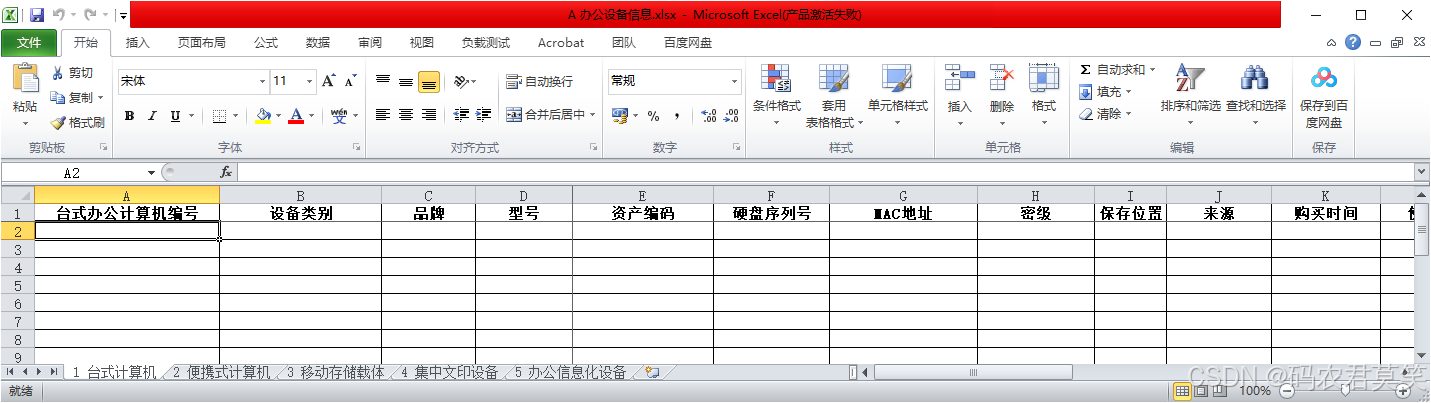Click the 格式 cells button
Screen dimensions: 1431x403
[1044, 97]
